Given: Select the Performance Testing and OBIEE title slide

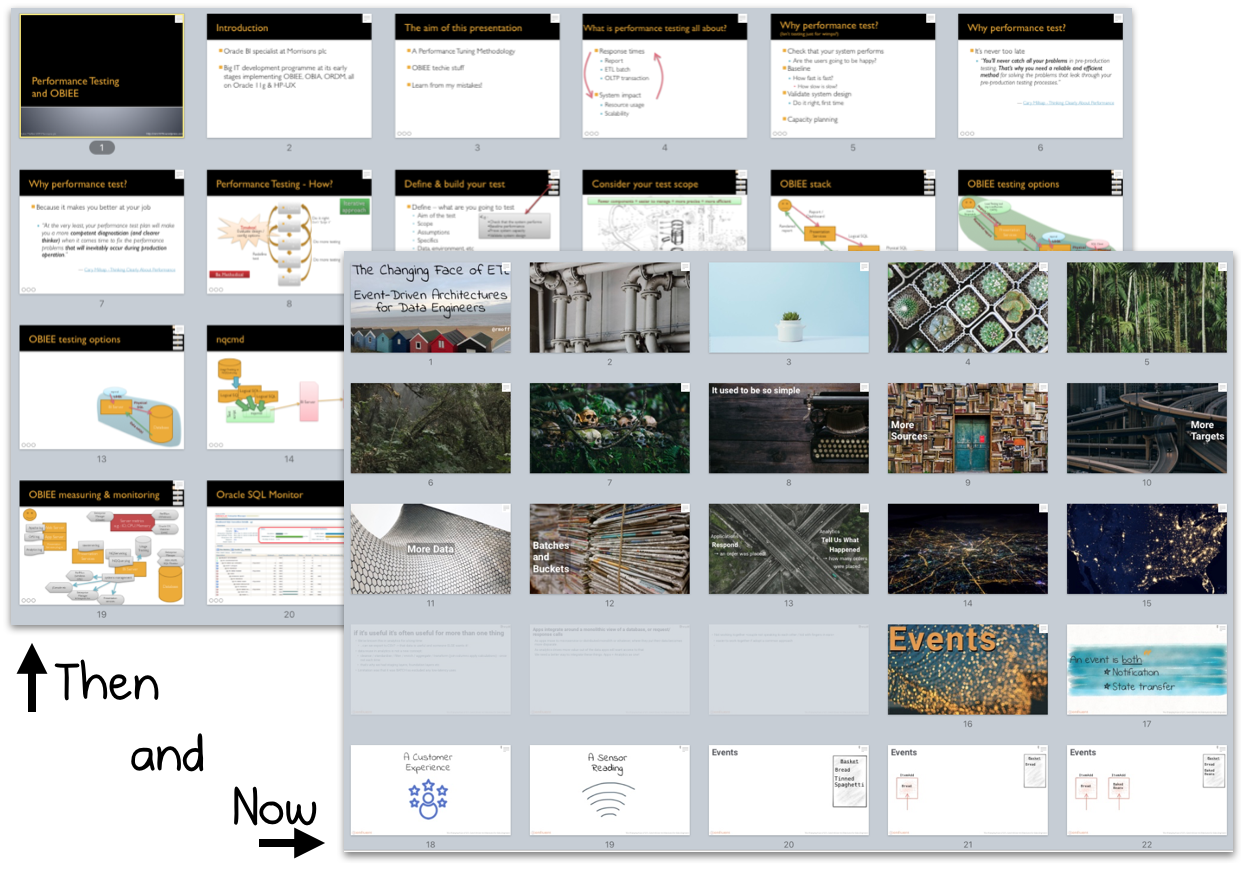Looking at the screenshot, I should [100, 75].
